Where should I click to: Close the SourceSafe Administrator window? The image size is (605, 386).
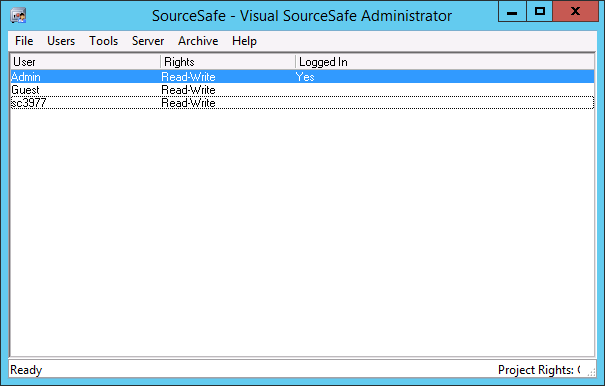coord(575,12)
